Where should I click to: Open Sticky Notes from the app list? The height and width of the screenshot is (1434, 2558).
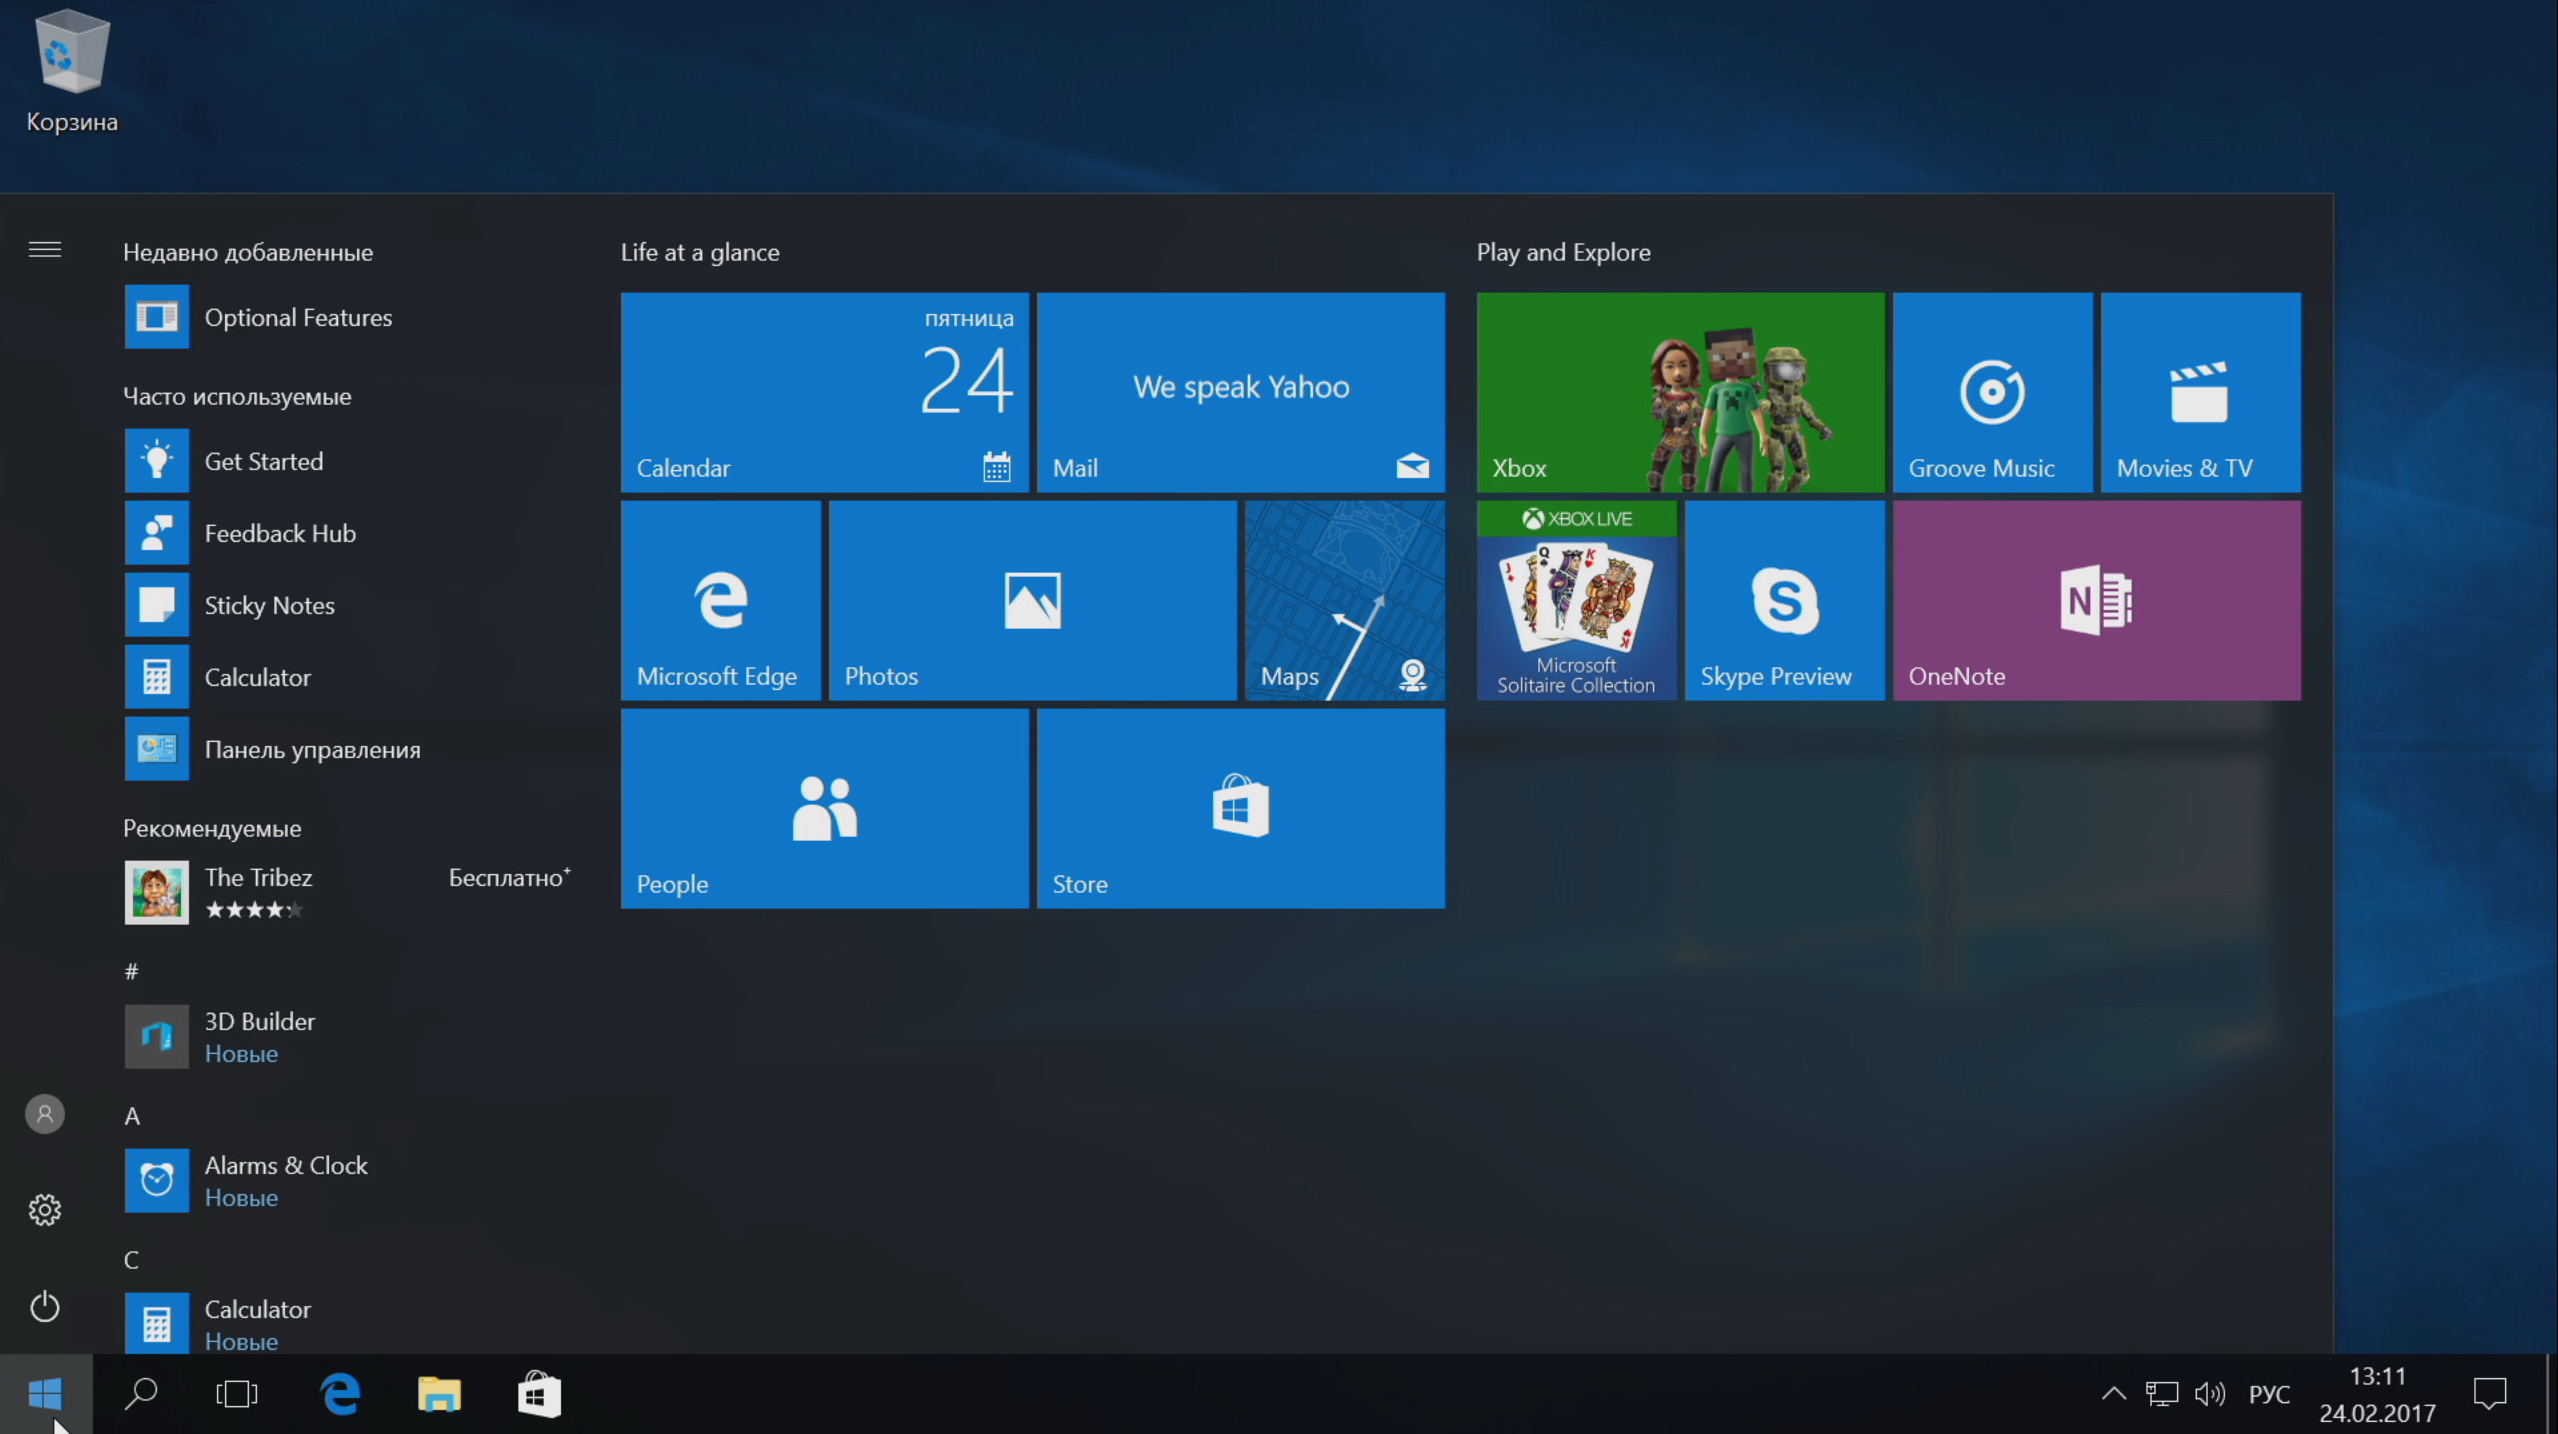coord(269,605)
